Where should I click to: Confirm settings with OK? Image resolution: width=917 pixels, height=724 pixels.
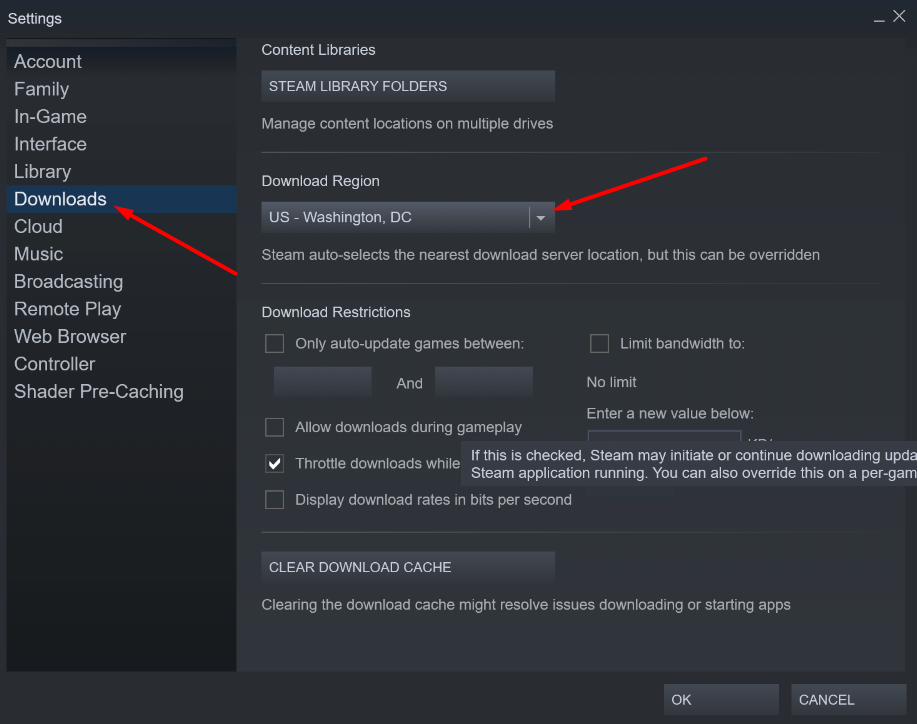click(721, 699)
